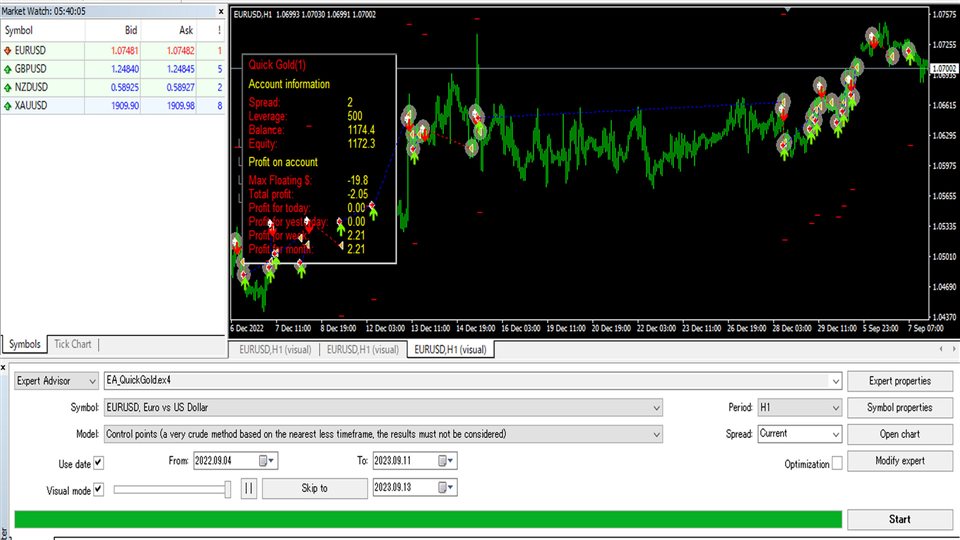The image size is (960, 540).
Task: Enable the Optimization checkbox
Action: (837, 463)
